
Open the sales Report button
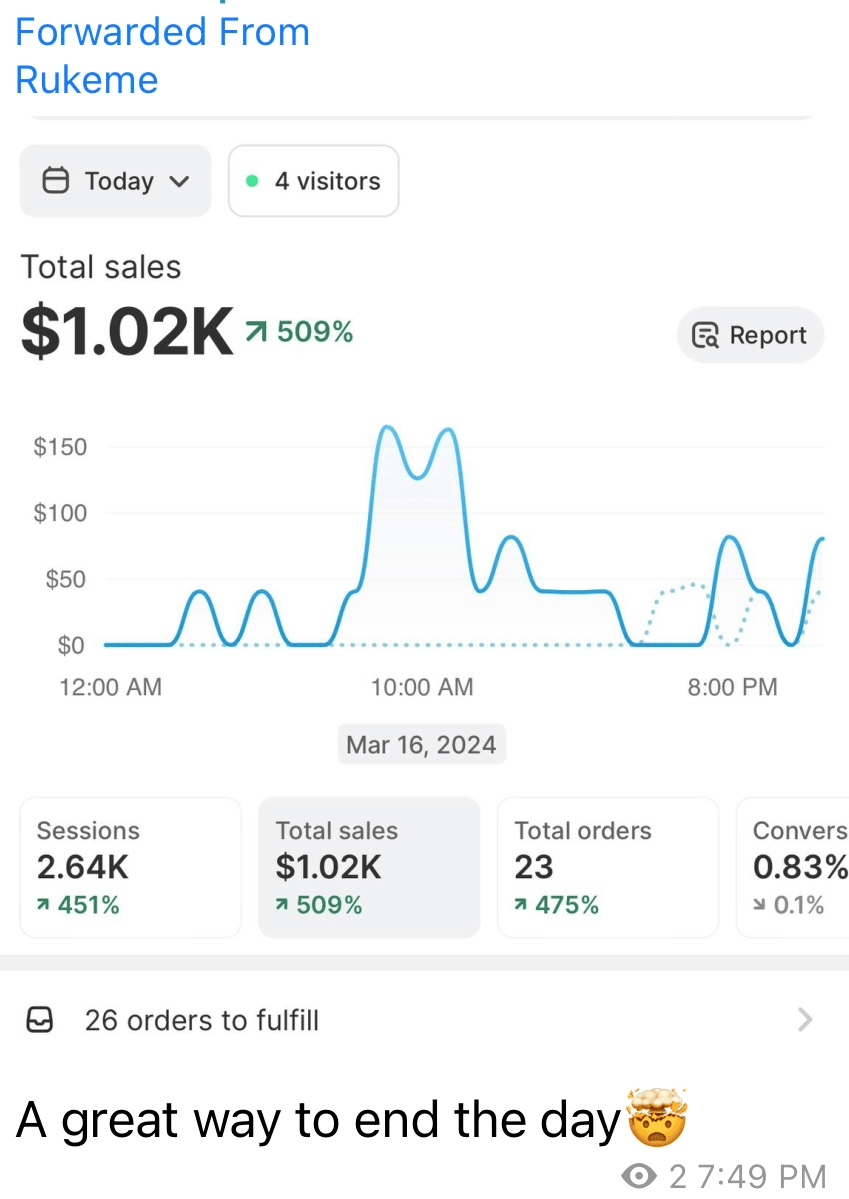coord(750,335)
